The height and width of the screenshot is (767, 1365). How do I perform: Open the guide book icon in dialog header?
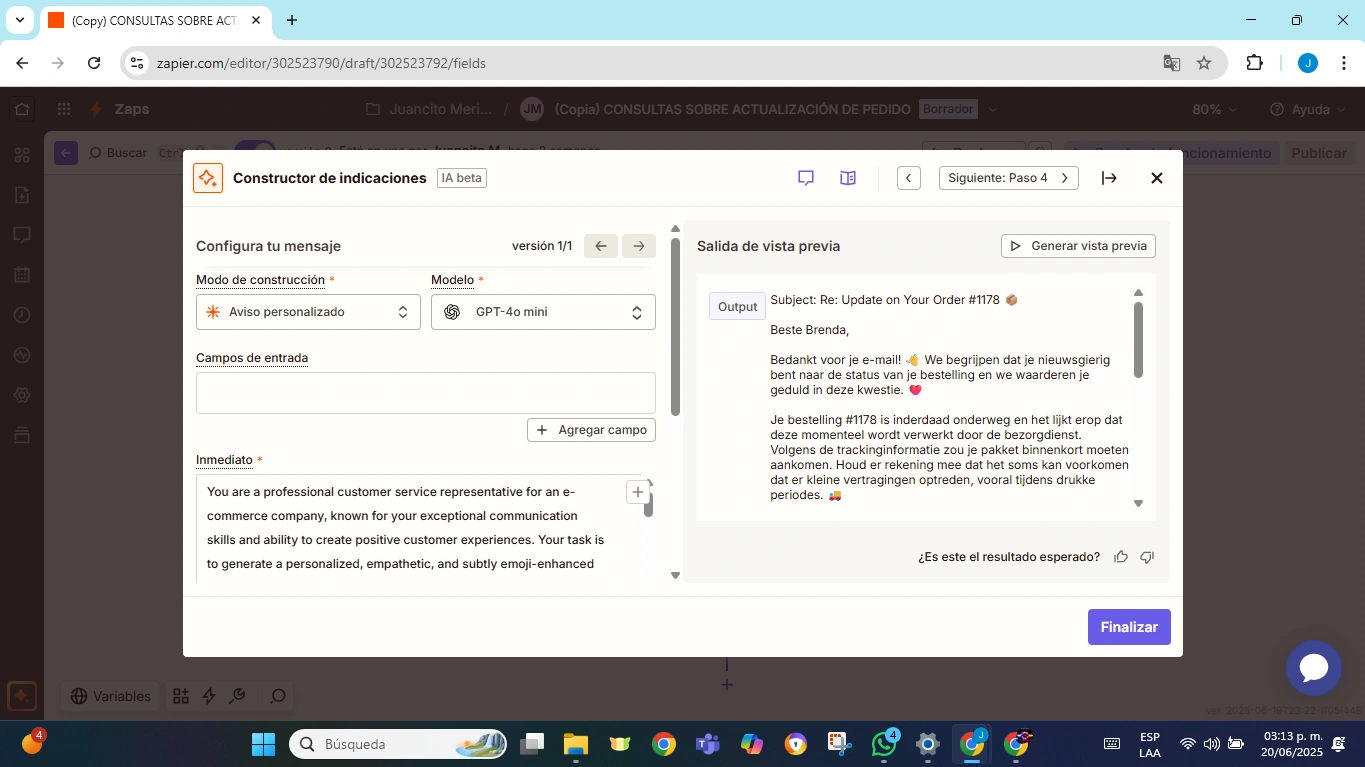[x=848, y=178]
